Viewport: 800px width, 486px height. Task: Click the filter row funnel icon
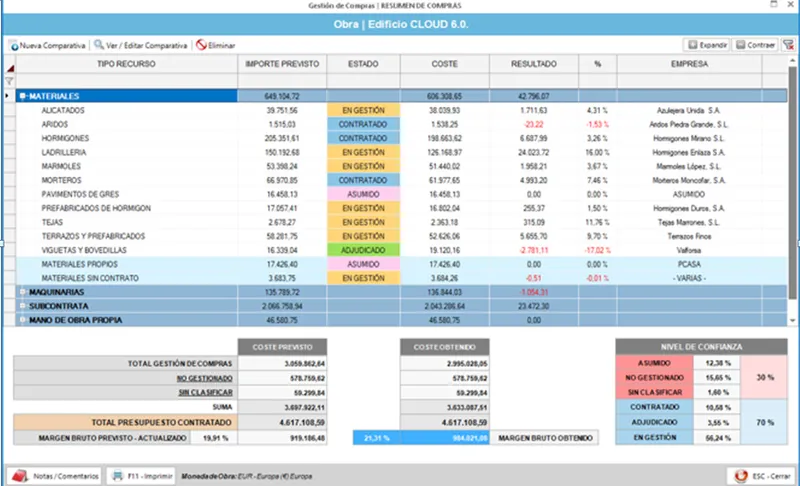pyautogui.click(x=9, y=81)
